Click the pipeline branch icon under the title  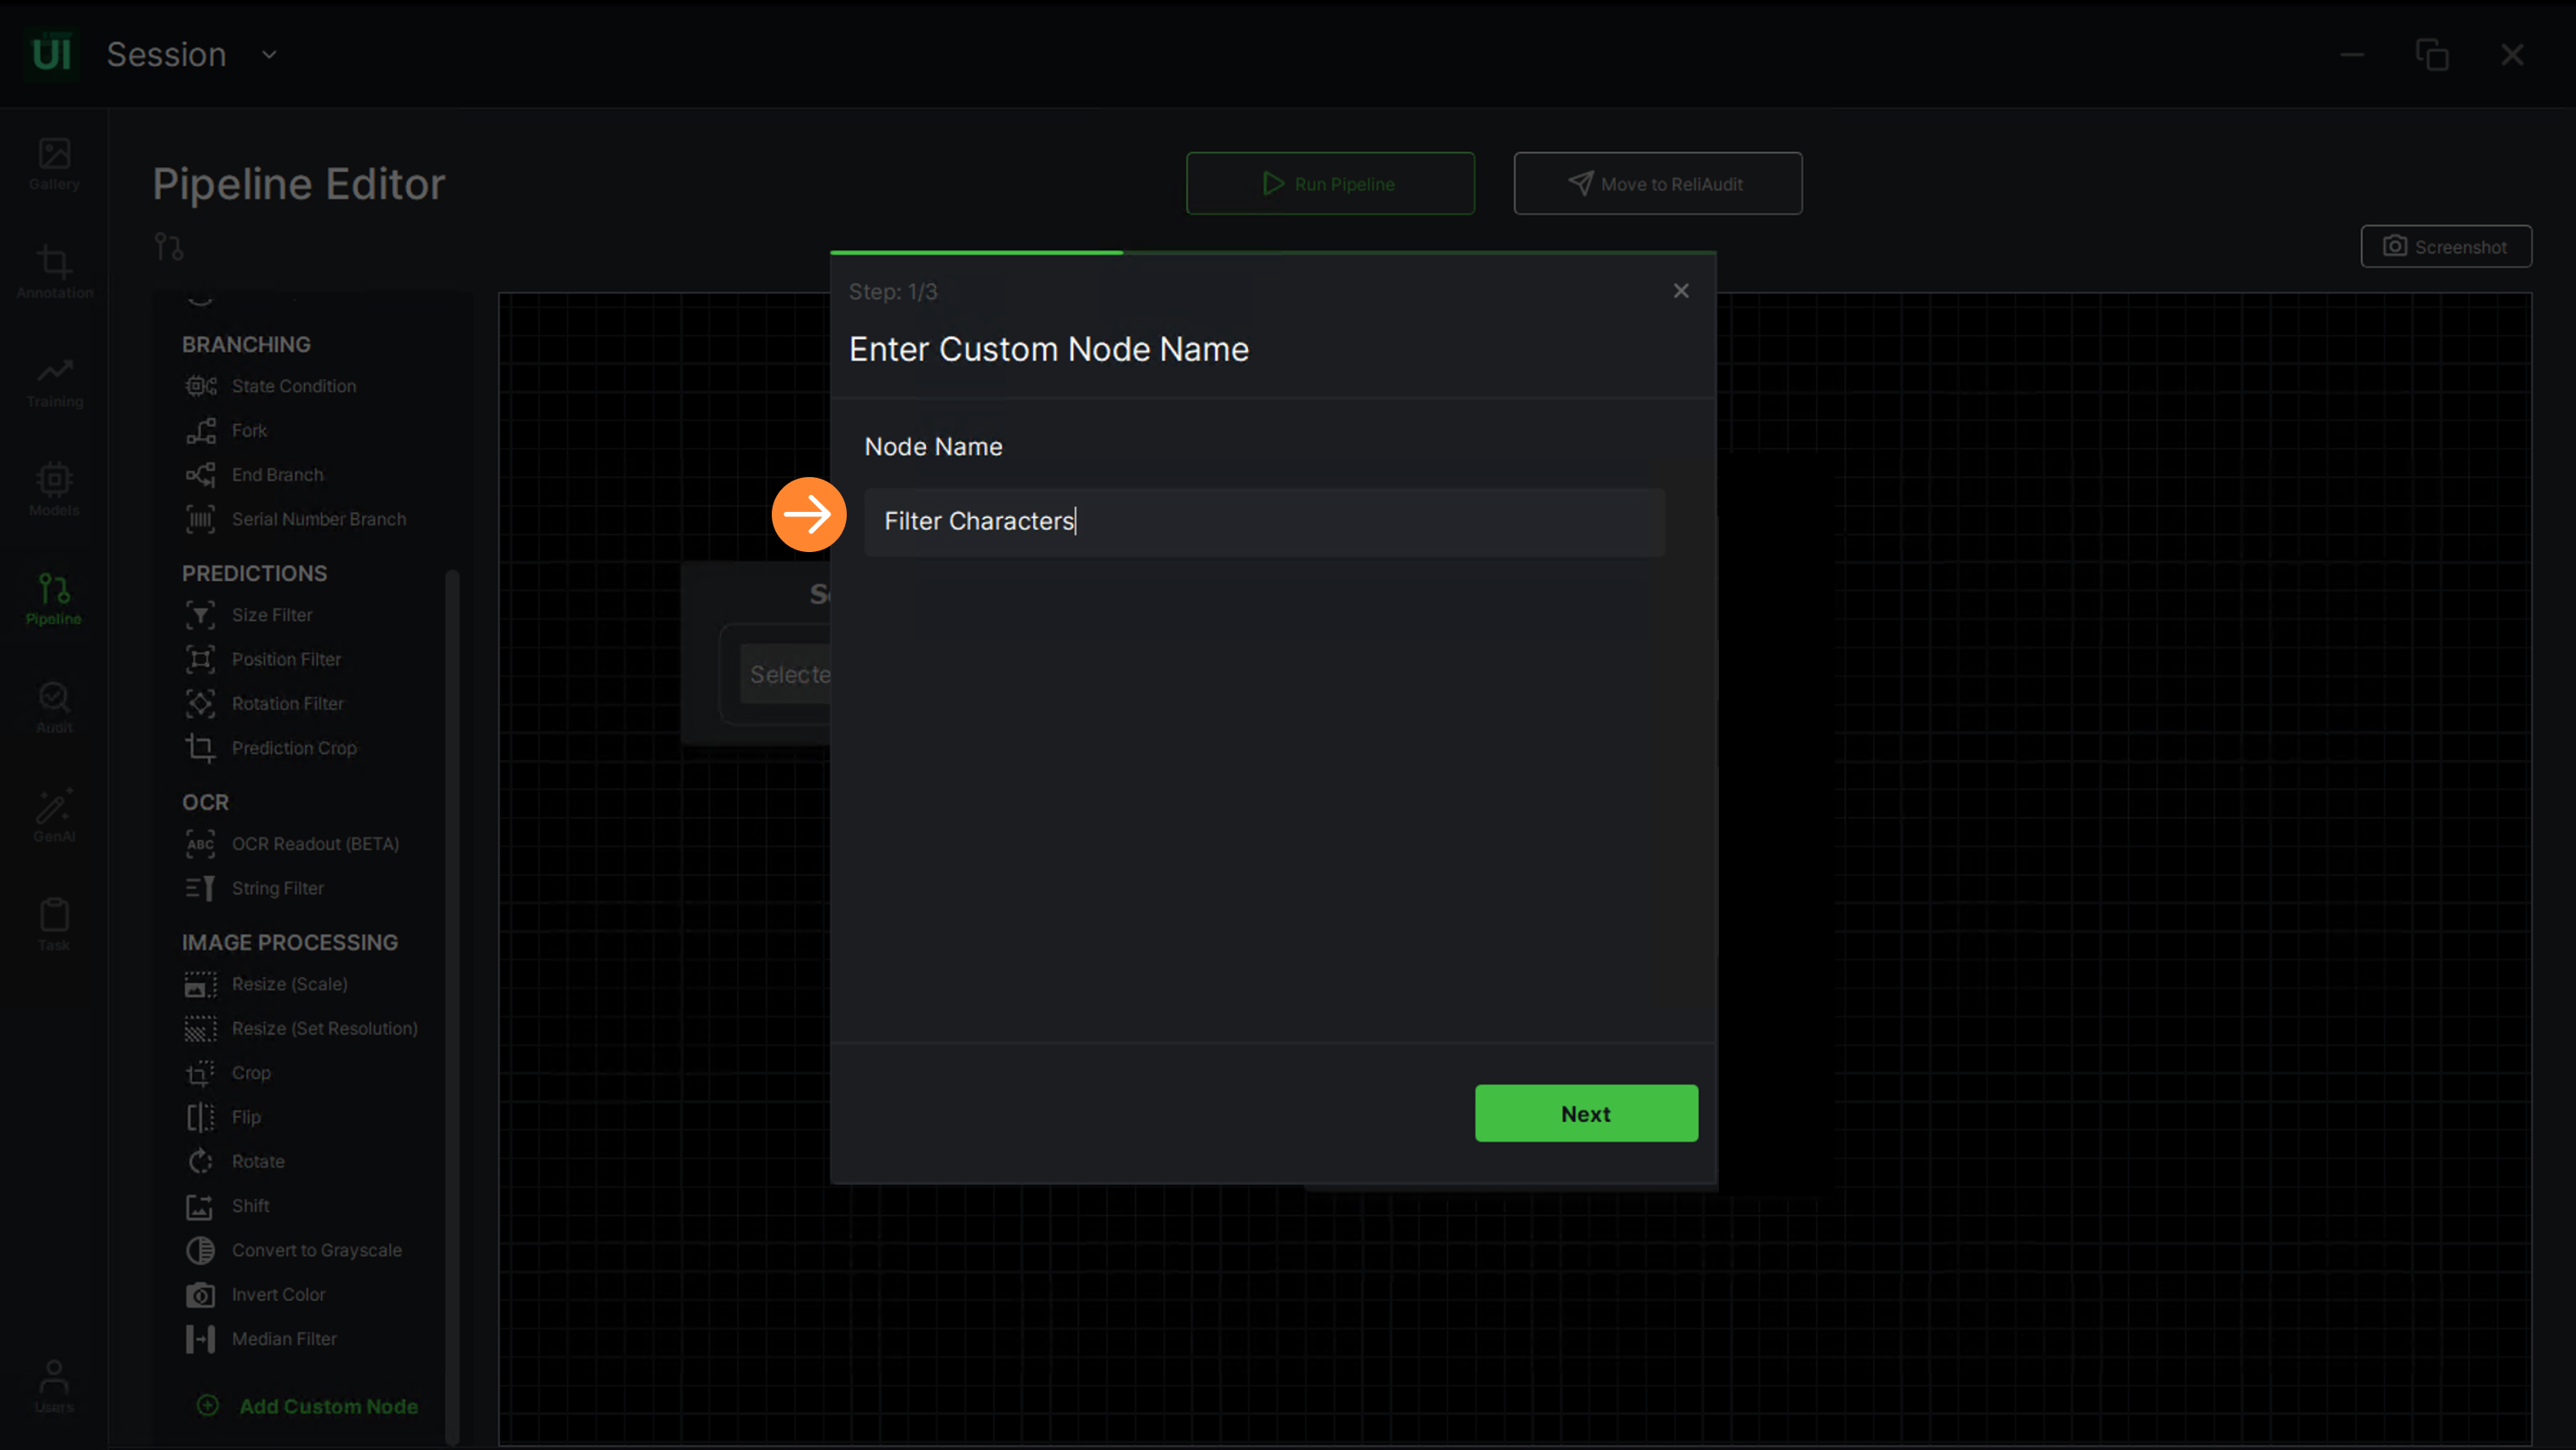tap(169, 247)
